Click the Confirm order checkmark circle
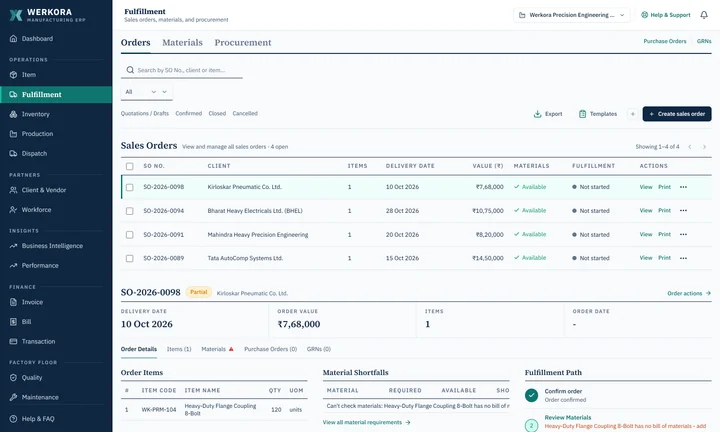This screenshot has width=720, height=432. (531, 395)
